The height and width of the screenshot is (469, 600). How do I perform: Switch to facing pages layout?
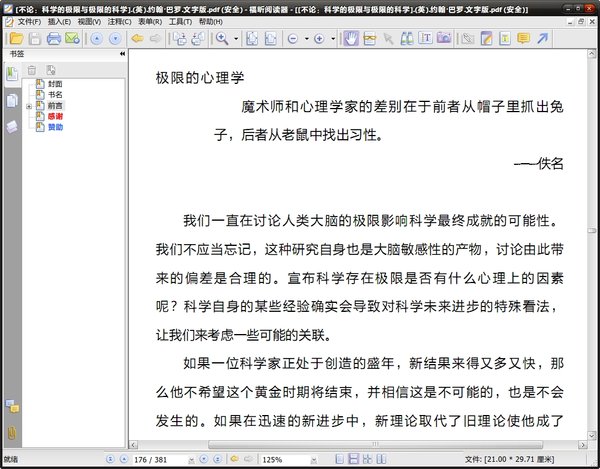click(x=367, y=459)
